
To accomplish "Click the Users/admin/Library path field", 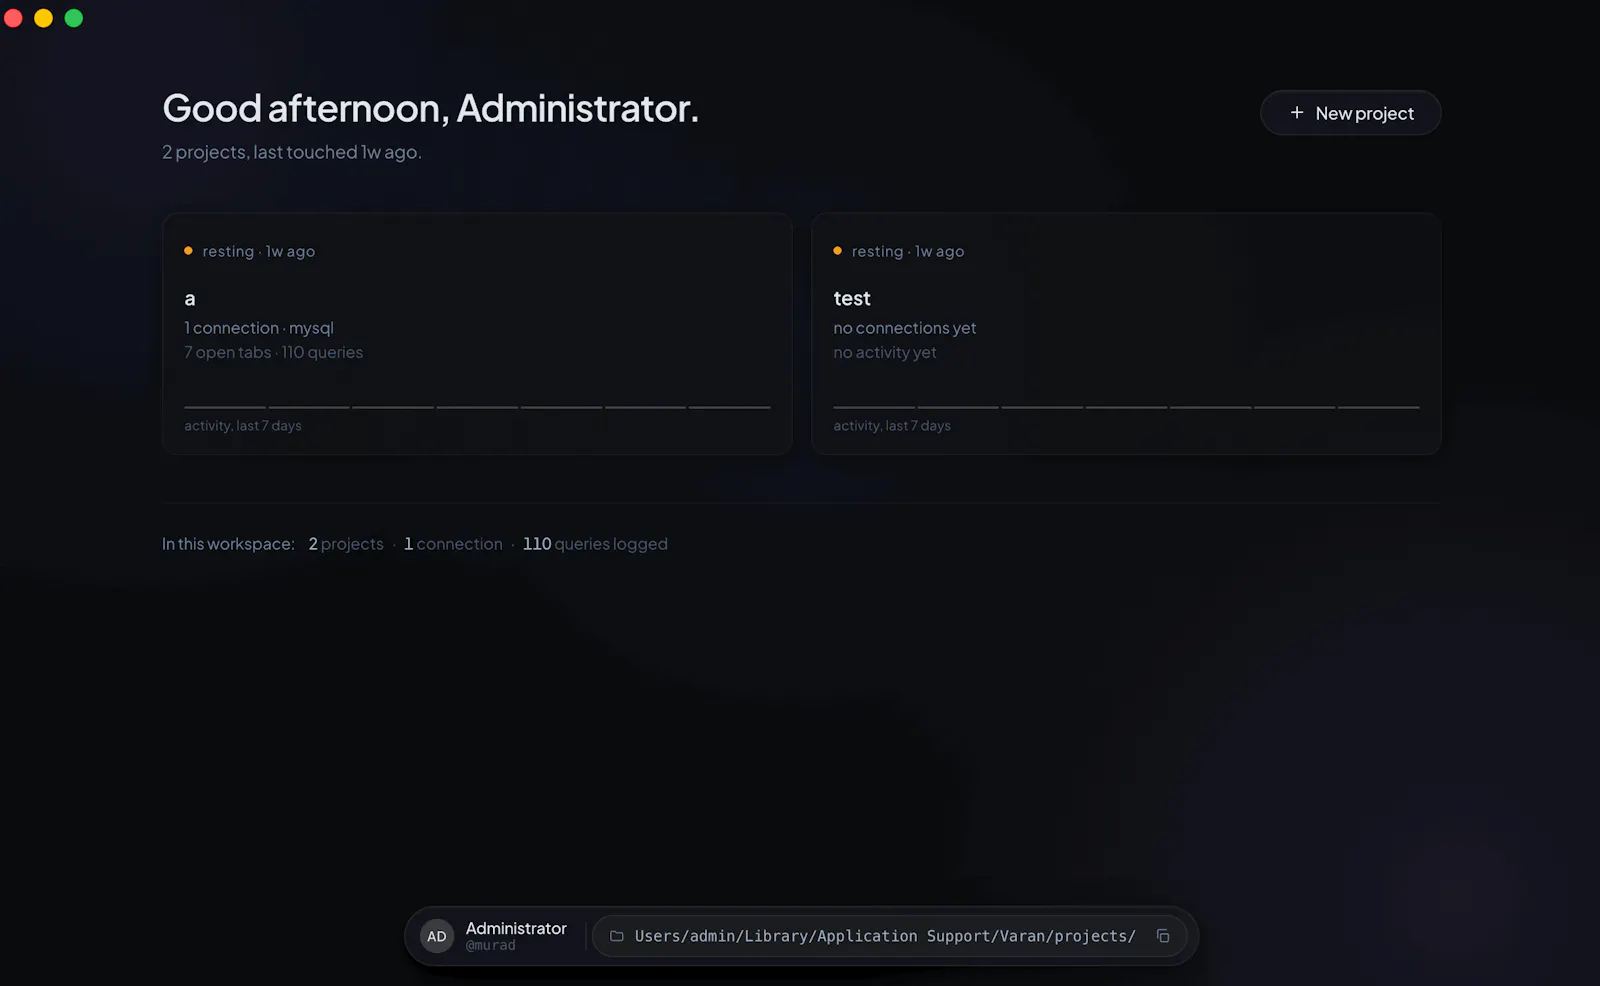I will click(x=889, y=936).
